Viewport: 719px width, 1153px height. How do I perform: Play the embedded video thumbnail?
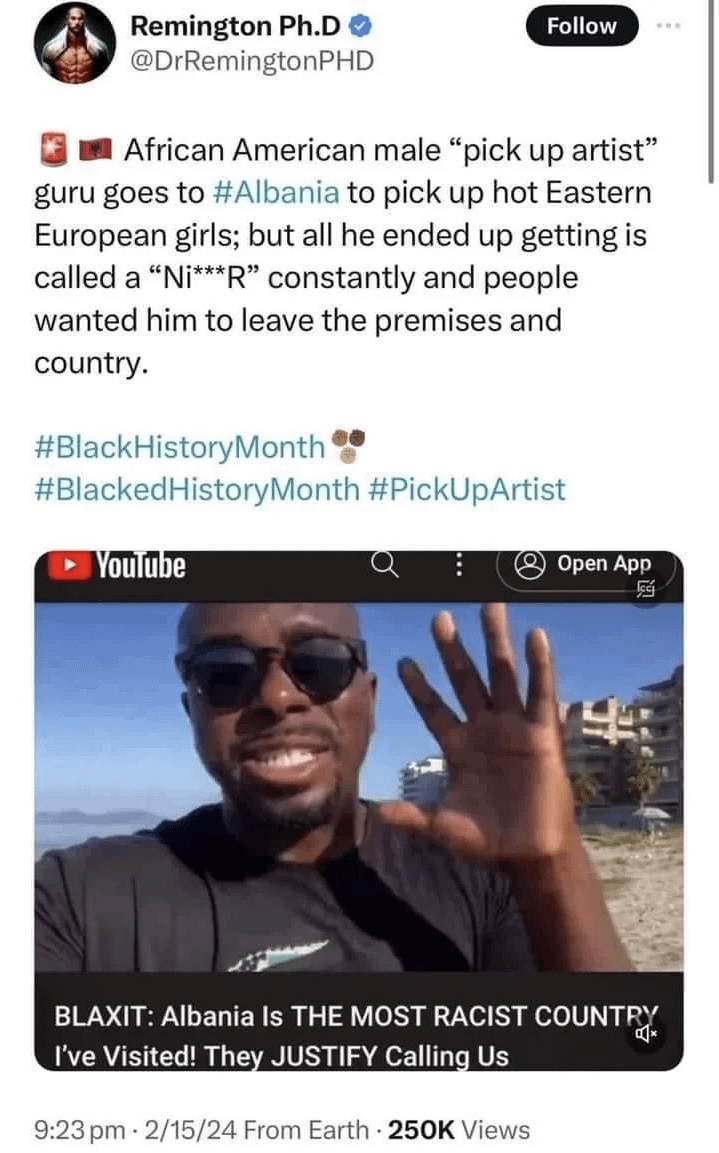[359, 787]
